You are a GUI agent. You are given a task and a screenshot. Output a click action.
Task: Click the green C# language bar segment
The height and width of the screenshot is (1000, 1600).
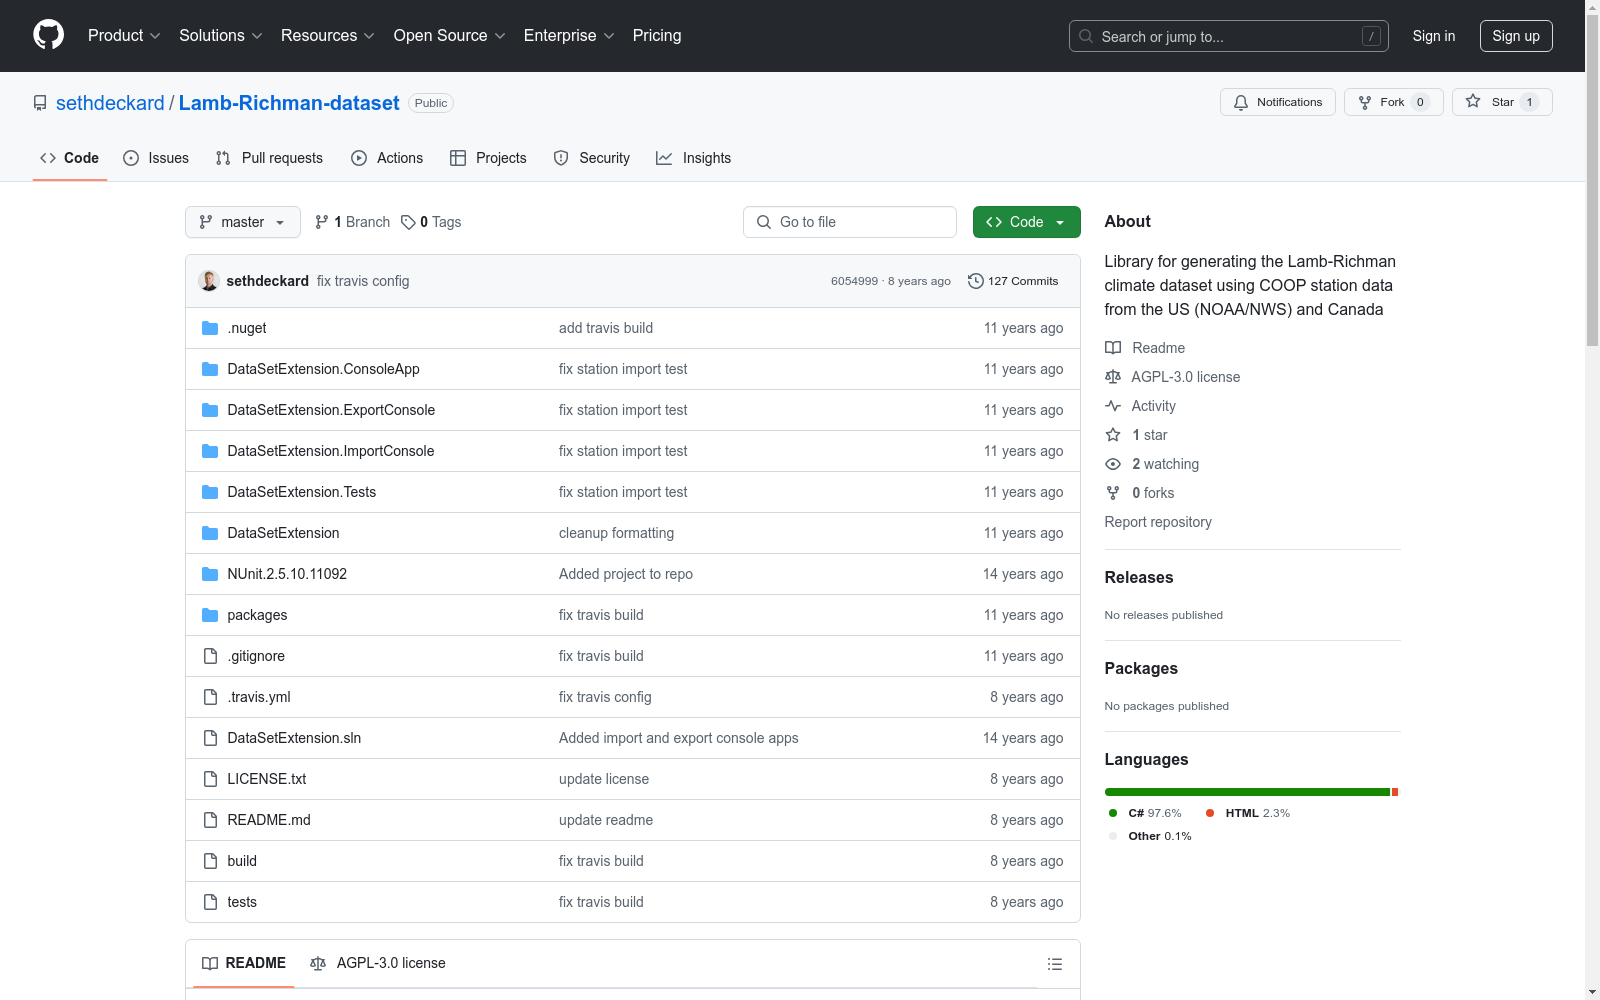(x=1247, y=792)
